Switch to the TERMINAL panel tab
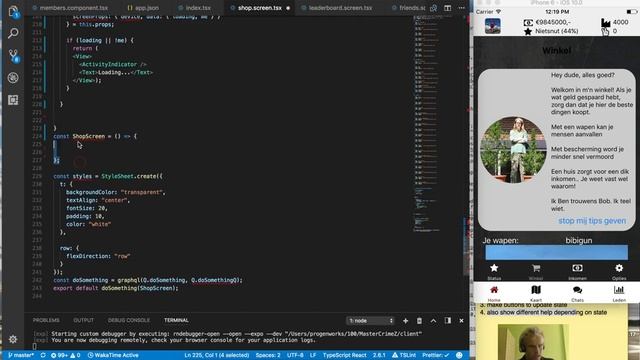 tap(176, 320)
